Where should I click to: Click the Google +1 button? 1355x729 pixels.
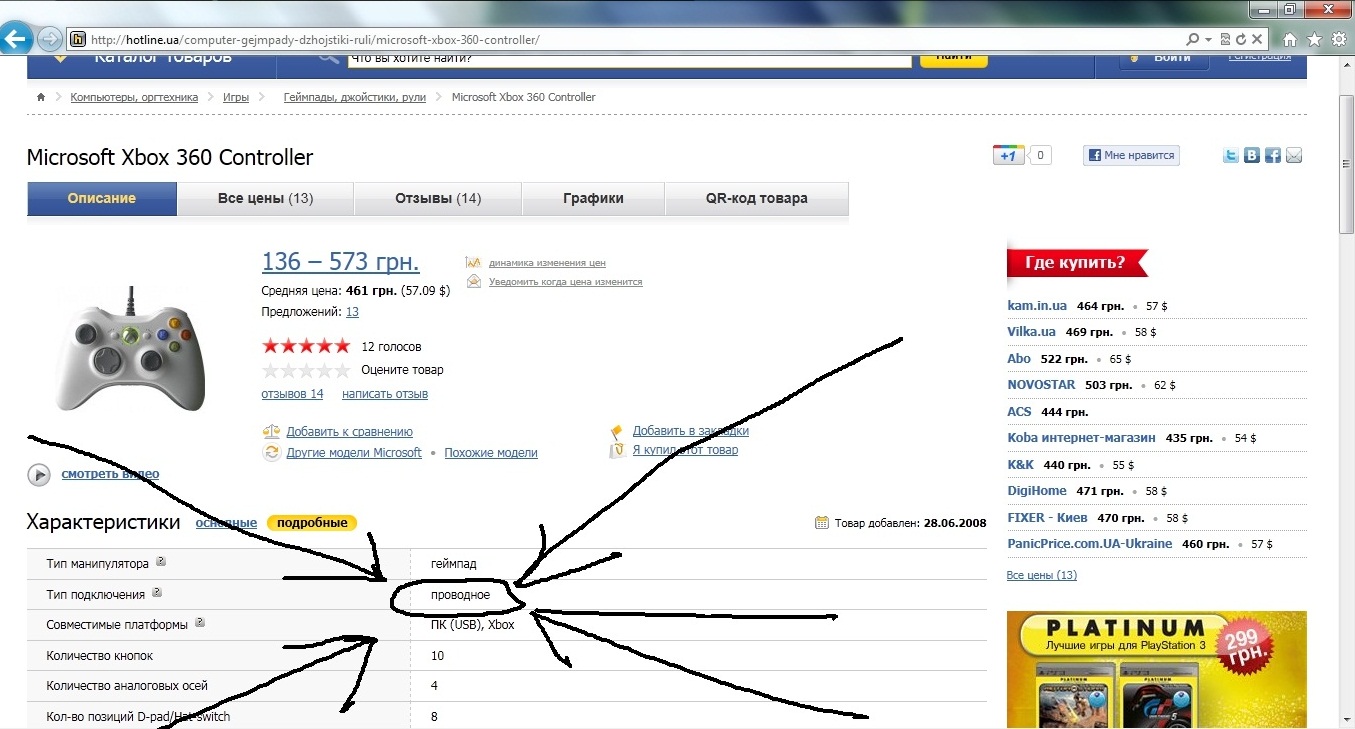click(x=1009, y=155)
